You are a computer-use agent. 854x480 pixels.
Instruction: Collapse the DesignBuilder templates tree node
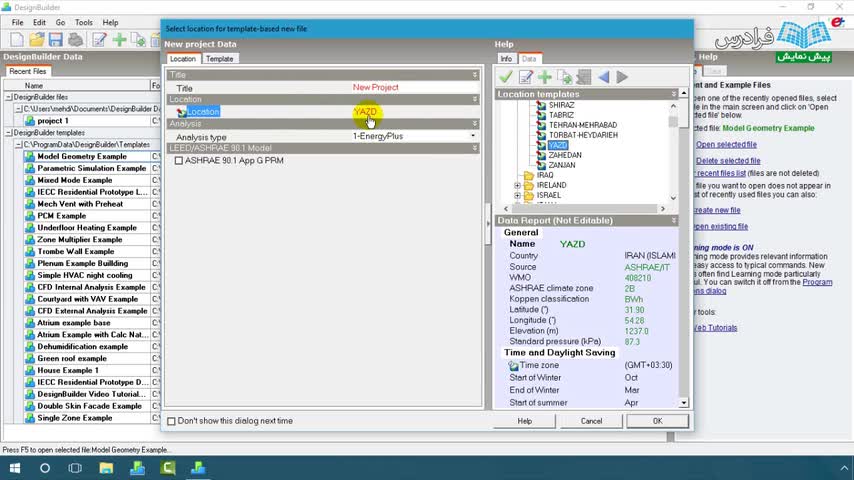click(x=9, y=133)
